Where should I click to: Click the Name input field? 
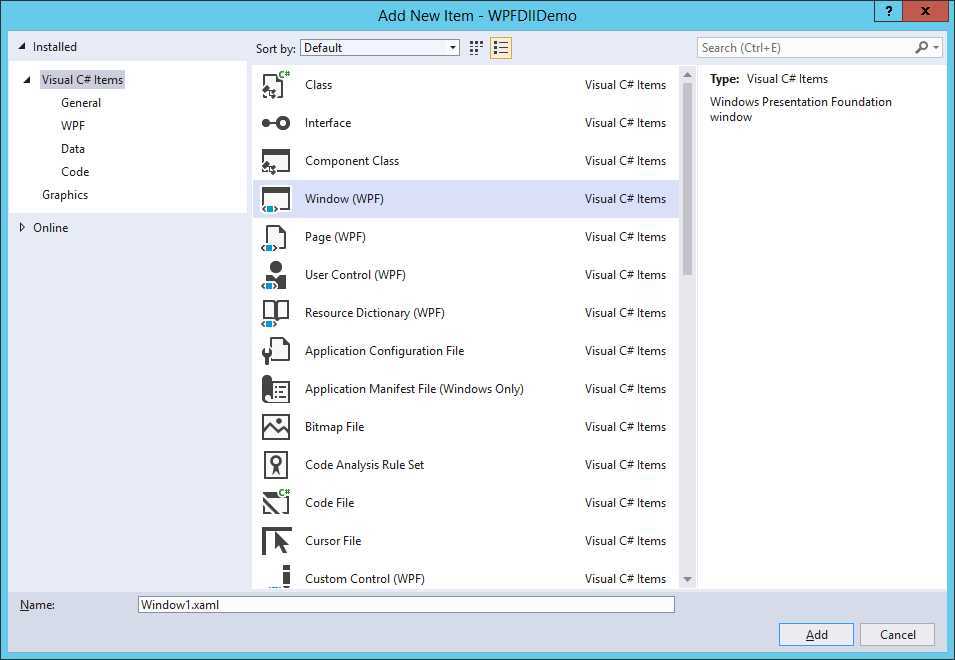point(406,605)
